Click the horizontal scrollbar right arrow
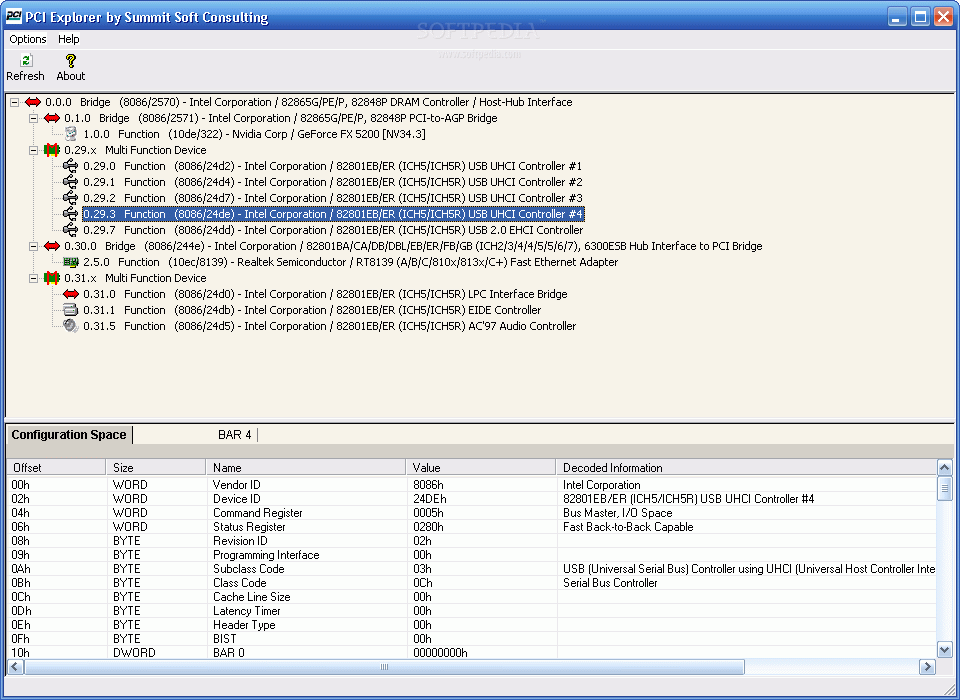 point(928,666)
